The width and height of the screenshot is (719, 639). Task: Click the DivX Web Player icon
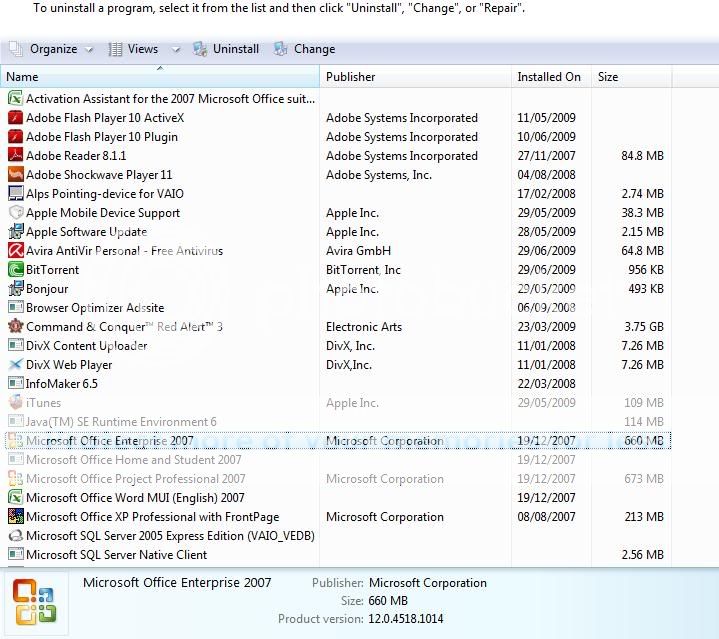(x=16, y=365)
